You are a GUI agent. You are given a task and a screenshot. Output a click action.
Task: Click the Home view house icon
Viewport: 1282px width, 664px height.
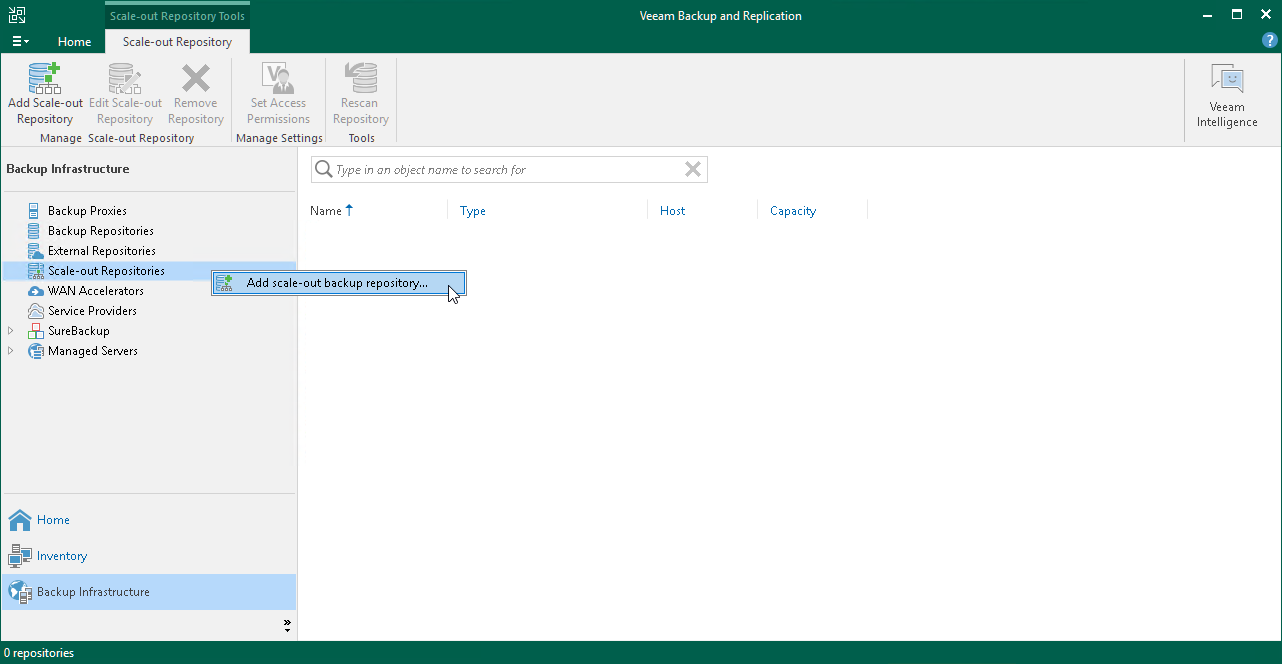click(x=20, y=520)
